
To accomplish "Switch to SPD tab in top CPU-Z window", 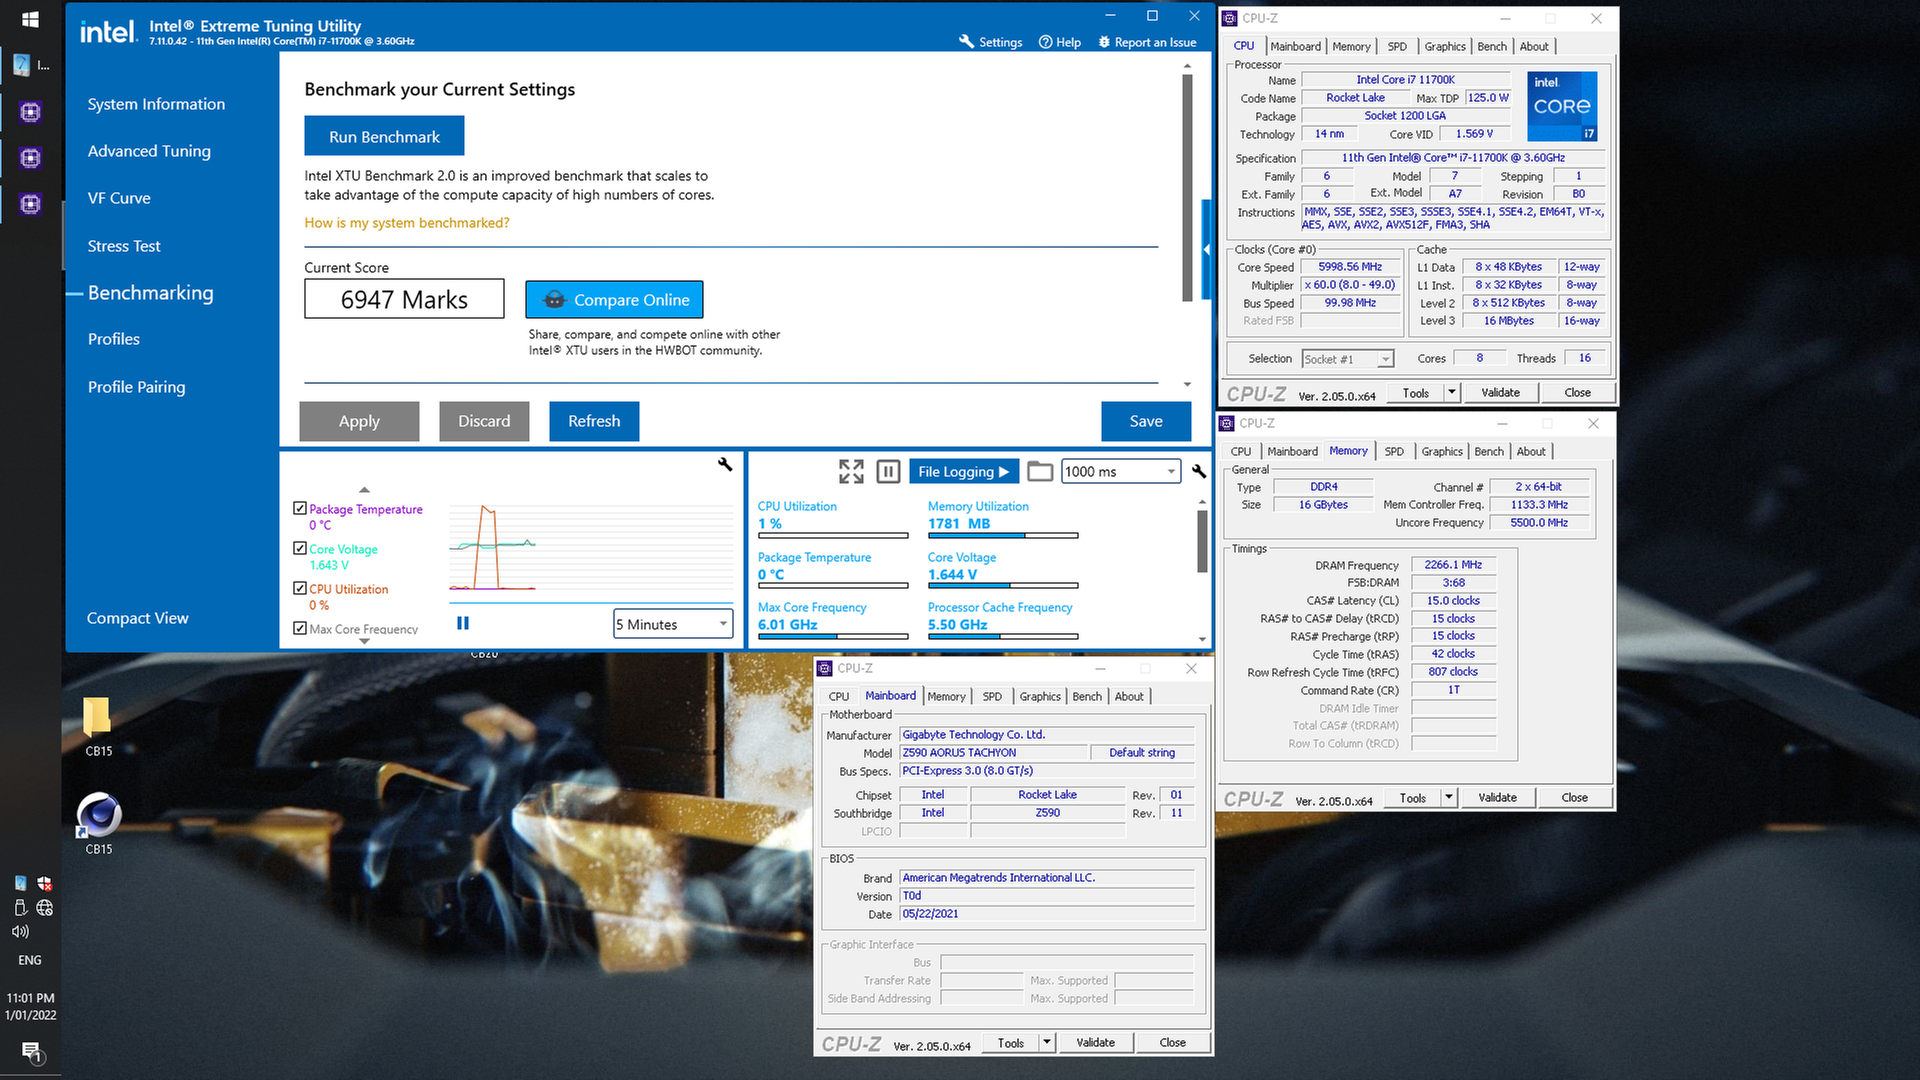I will click(x=1397, y=46).
